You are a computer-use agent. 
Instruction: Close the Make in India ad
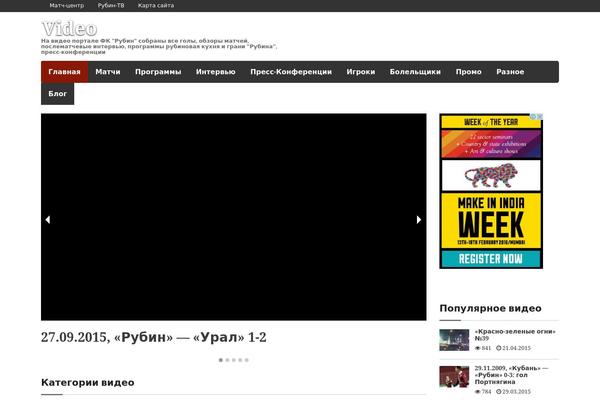[540, 116]
